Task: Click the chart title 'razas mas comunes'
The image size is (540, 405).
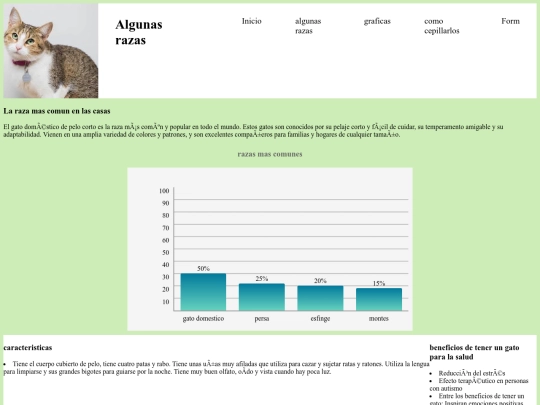Action: [270, 154]
